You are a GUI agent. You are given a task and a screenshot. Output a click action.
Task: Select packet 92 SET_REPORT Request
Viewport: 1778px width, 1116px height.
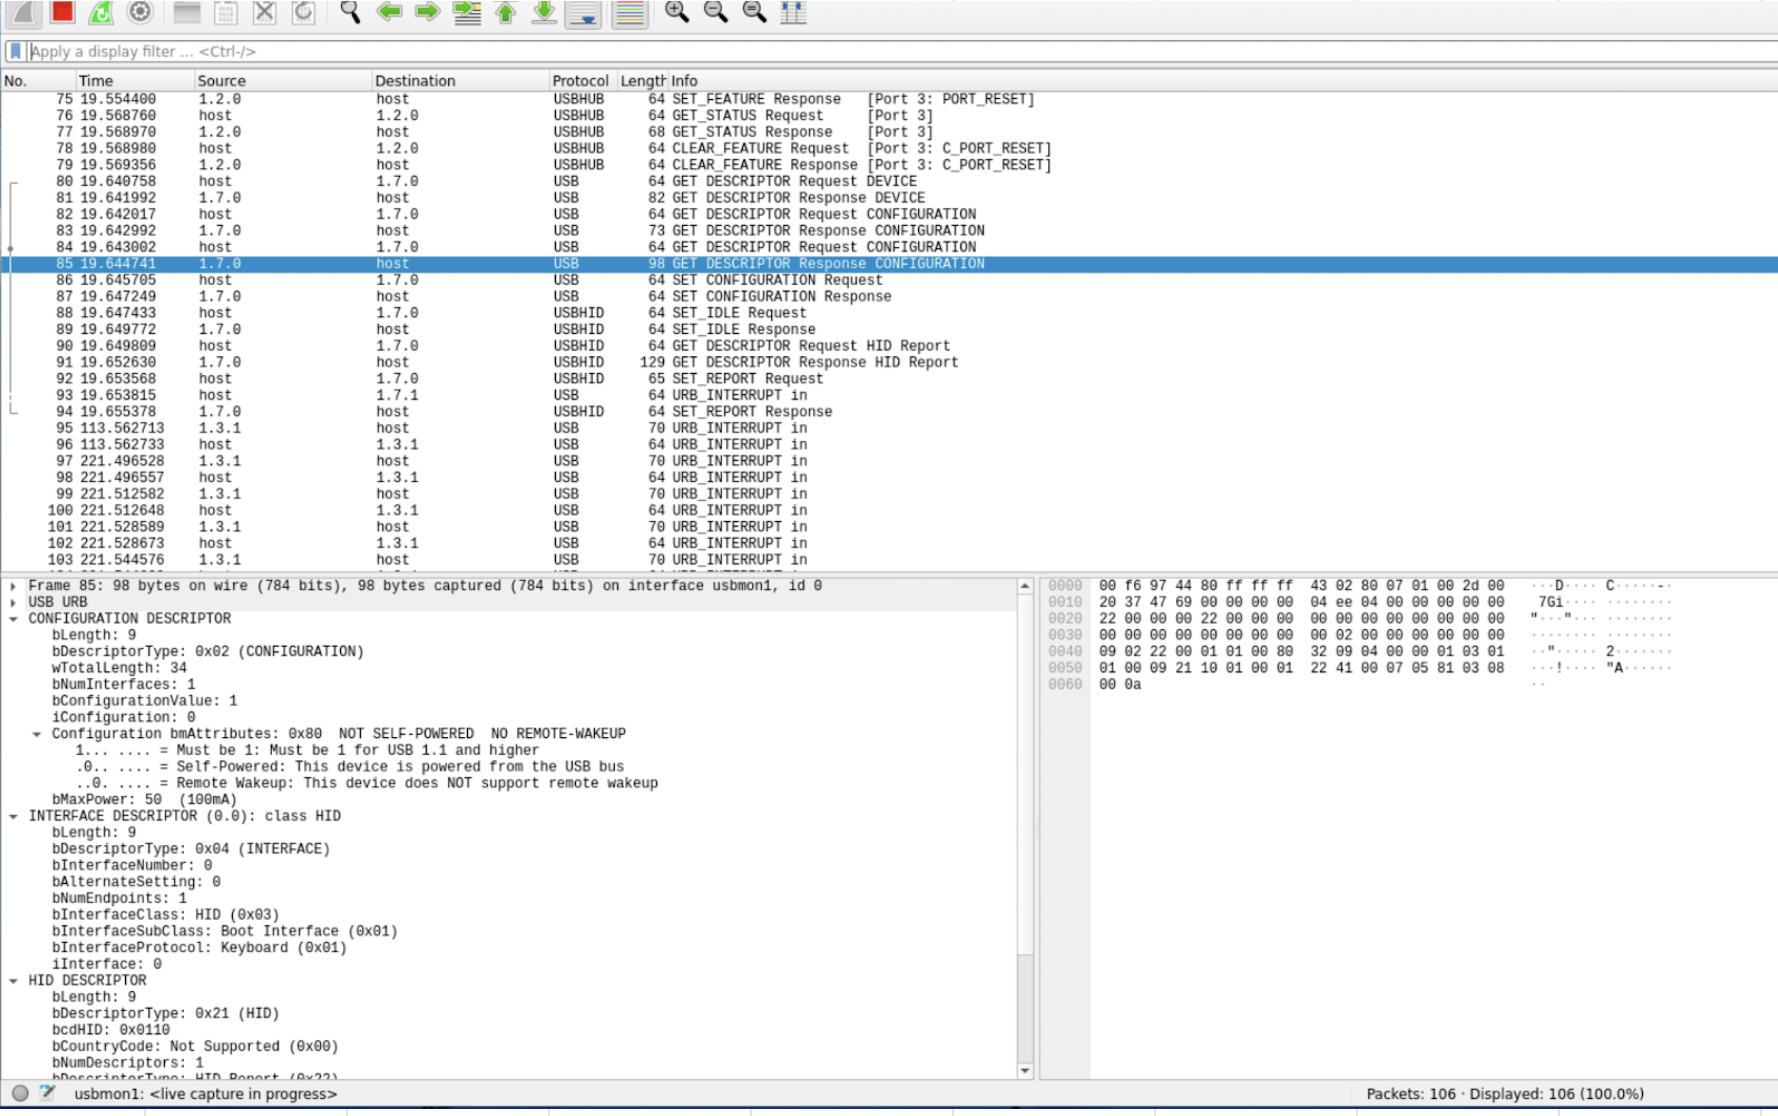coord(889,379)
